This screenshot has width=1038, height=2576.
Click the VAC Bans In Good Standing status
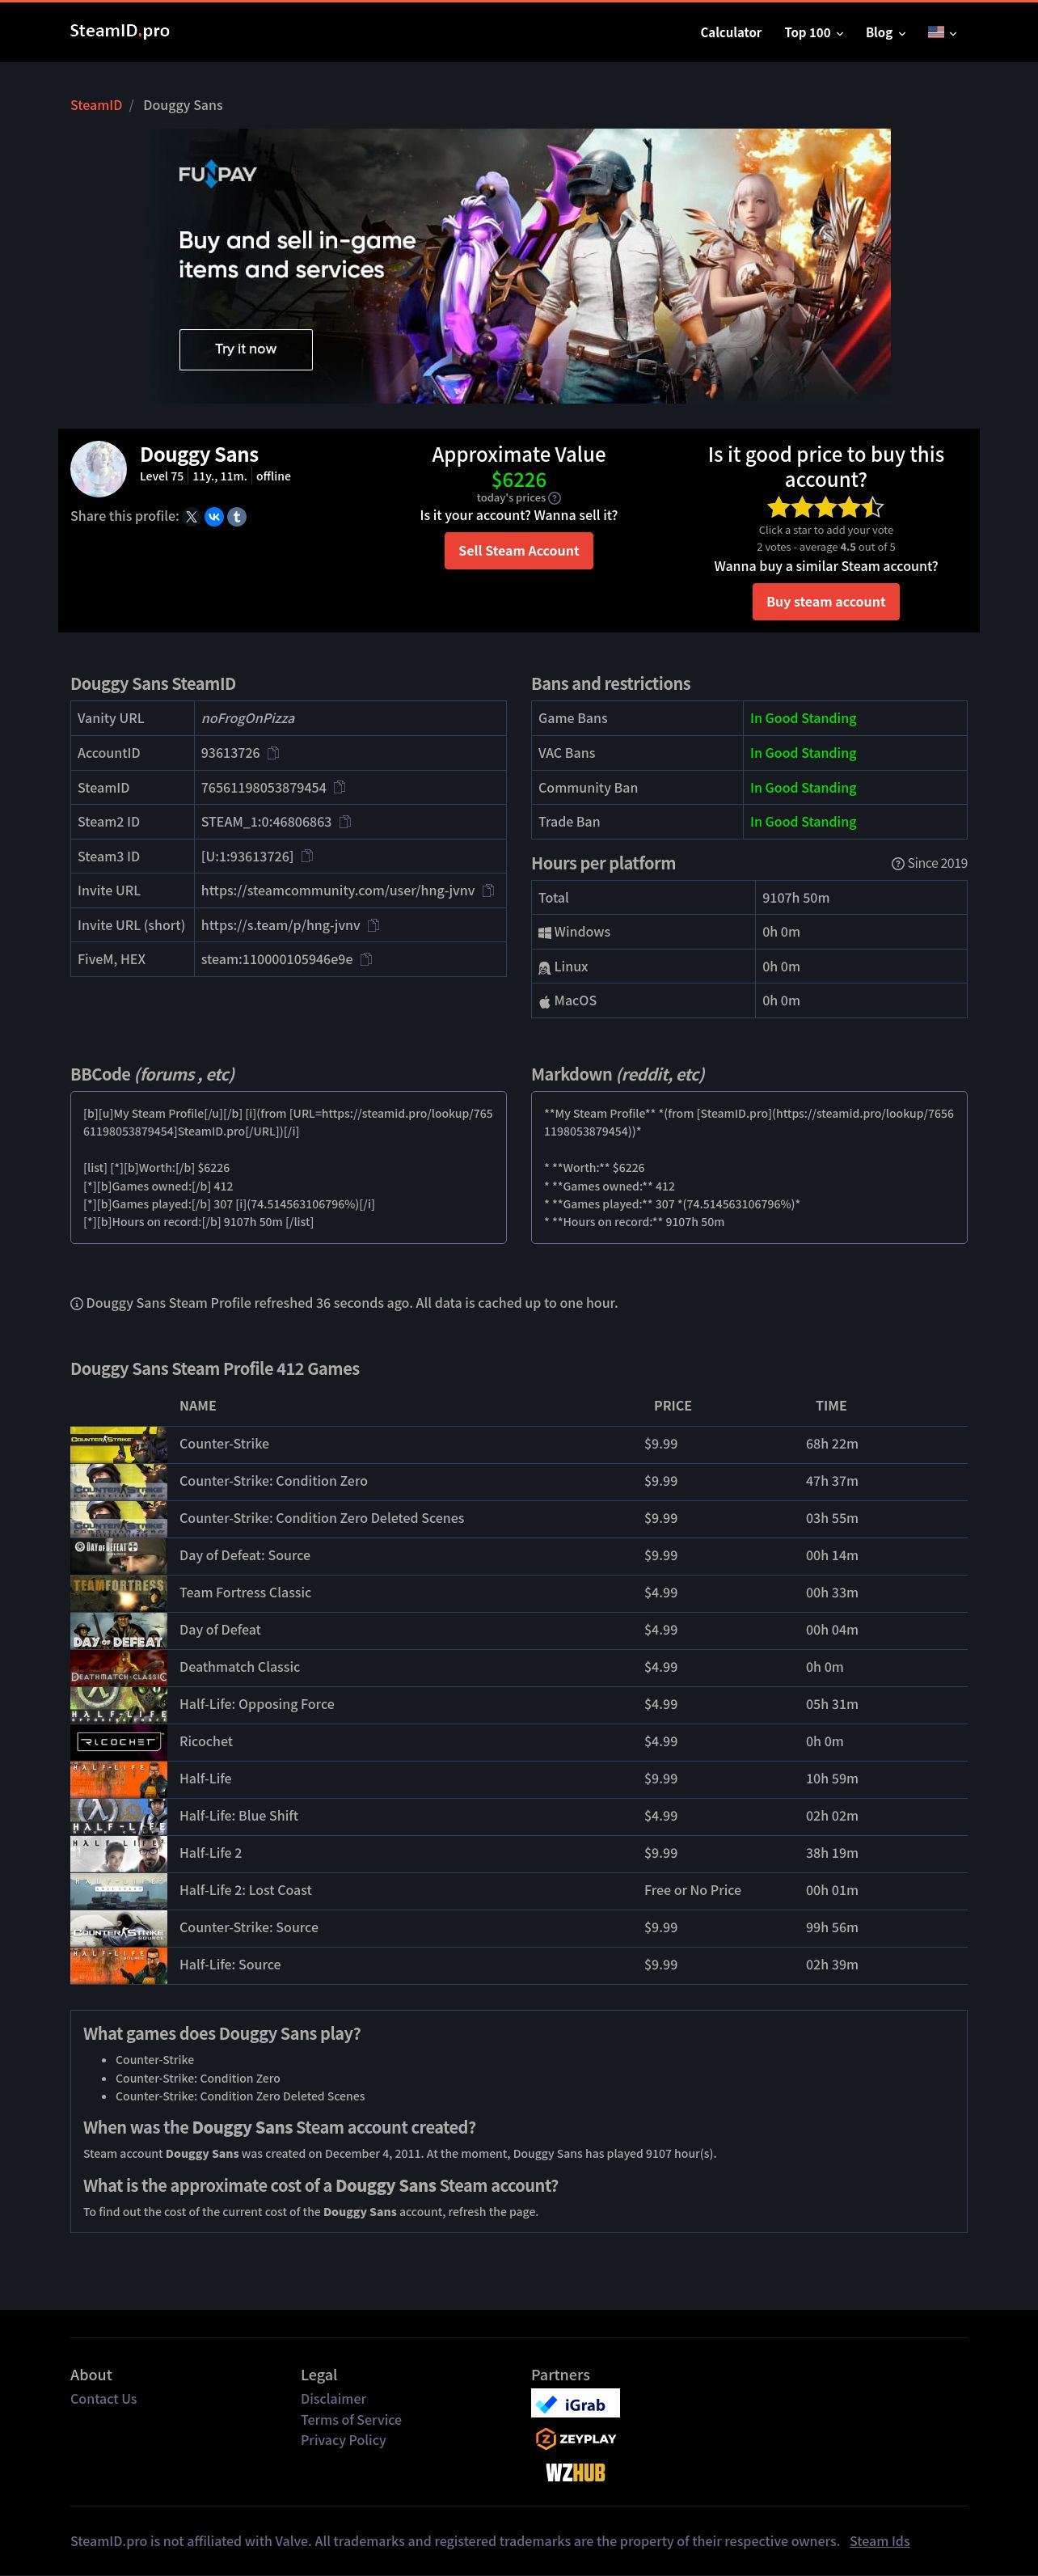(803, 753)
